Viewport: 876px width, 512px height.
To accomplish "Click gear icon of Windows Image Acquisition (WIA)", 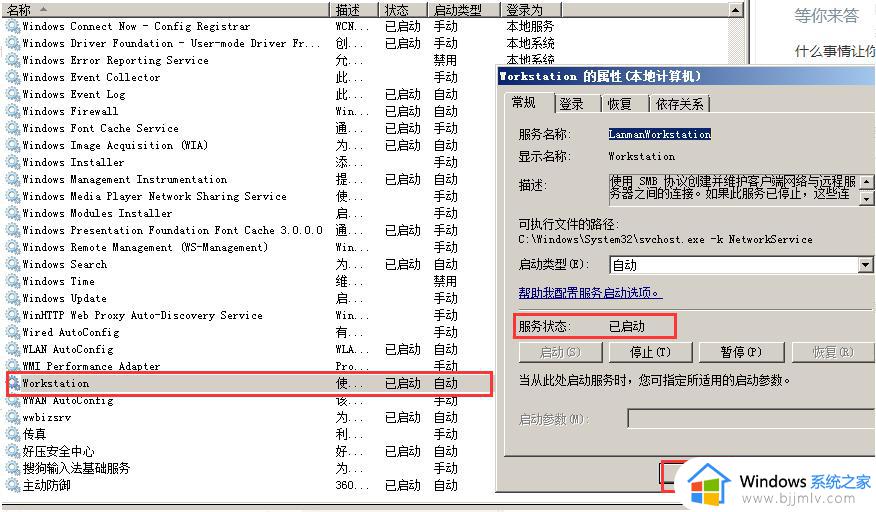I will click(x=12, y=145).
